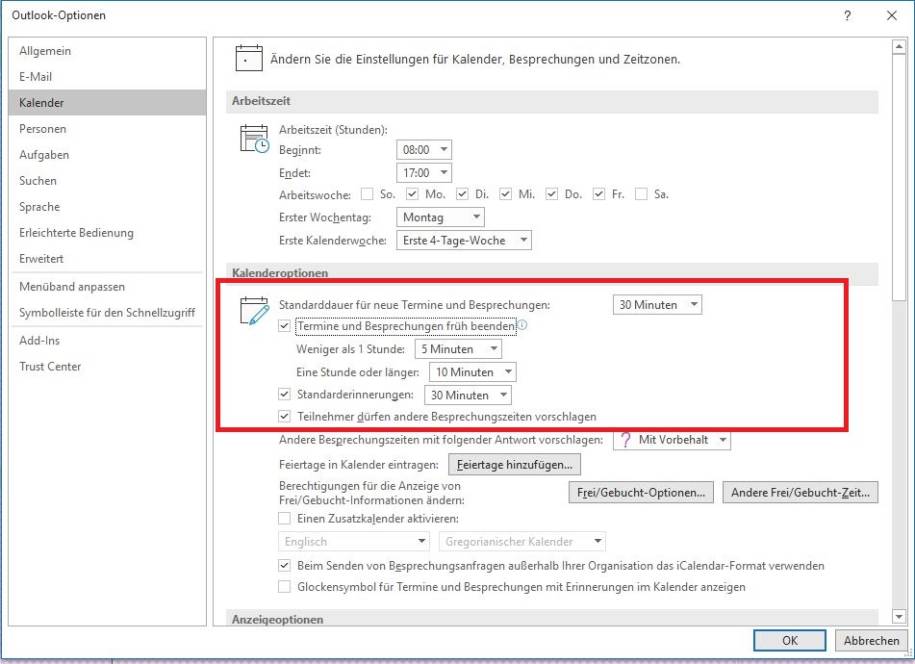Open the Endet time dropdown
Viewport: 915px width, 664px height.
424,173
